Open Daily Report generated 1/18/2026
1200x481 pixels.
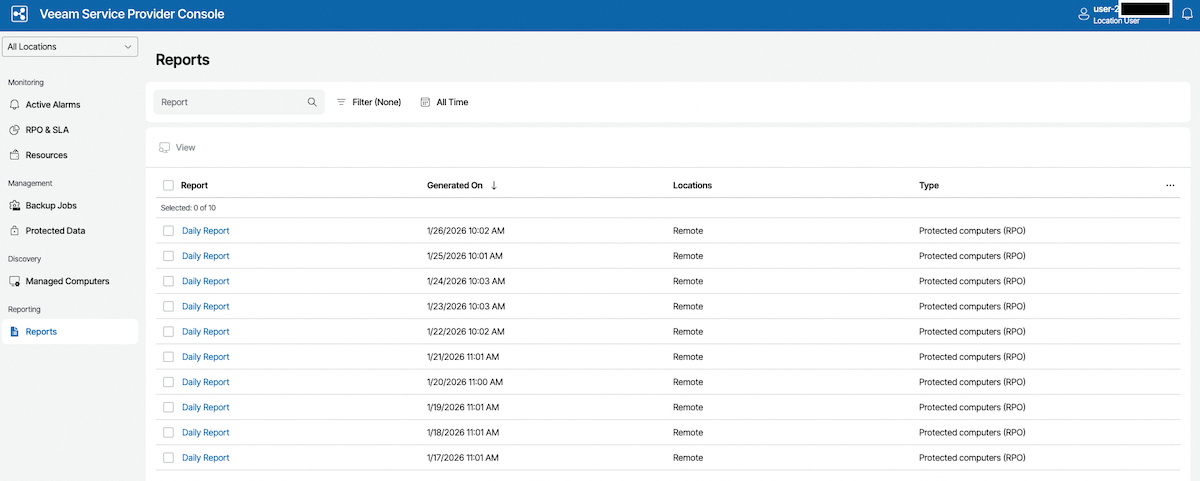(x=205, y=432)
